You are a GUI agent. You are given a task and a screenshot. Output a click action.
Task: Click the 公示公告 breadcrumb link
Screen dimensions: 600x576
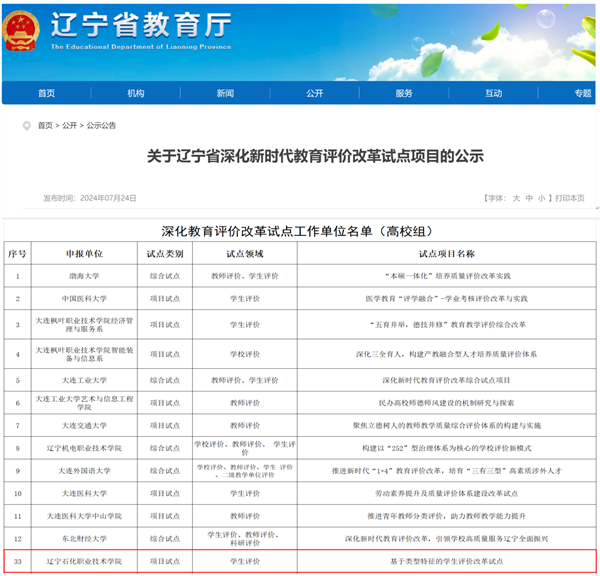(x=101, y=126)
